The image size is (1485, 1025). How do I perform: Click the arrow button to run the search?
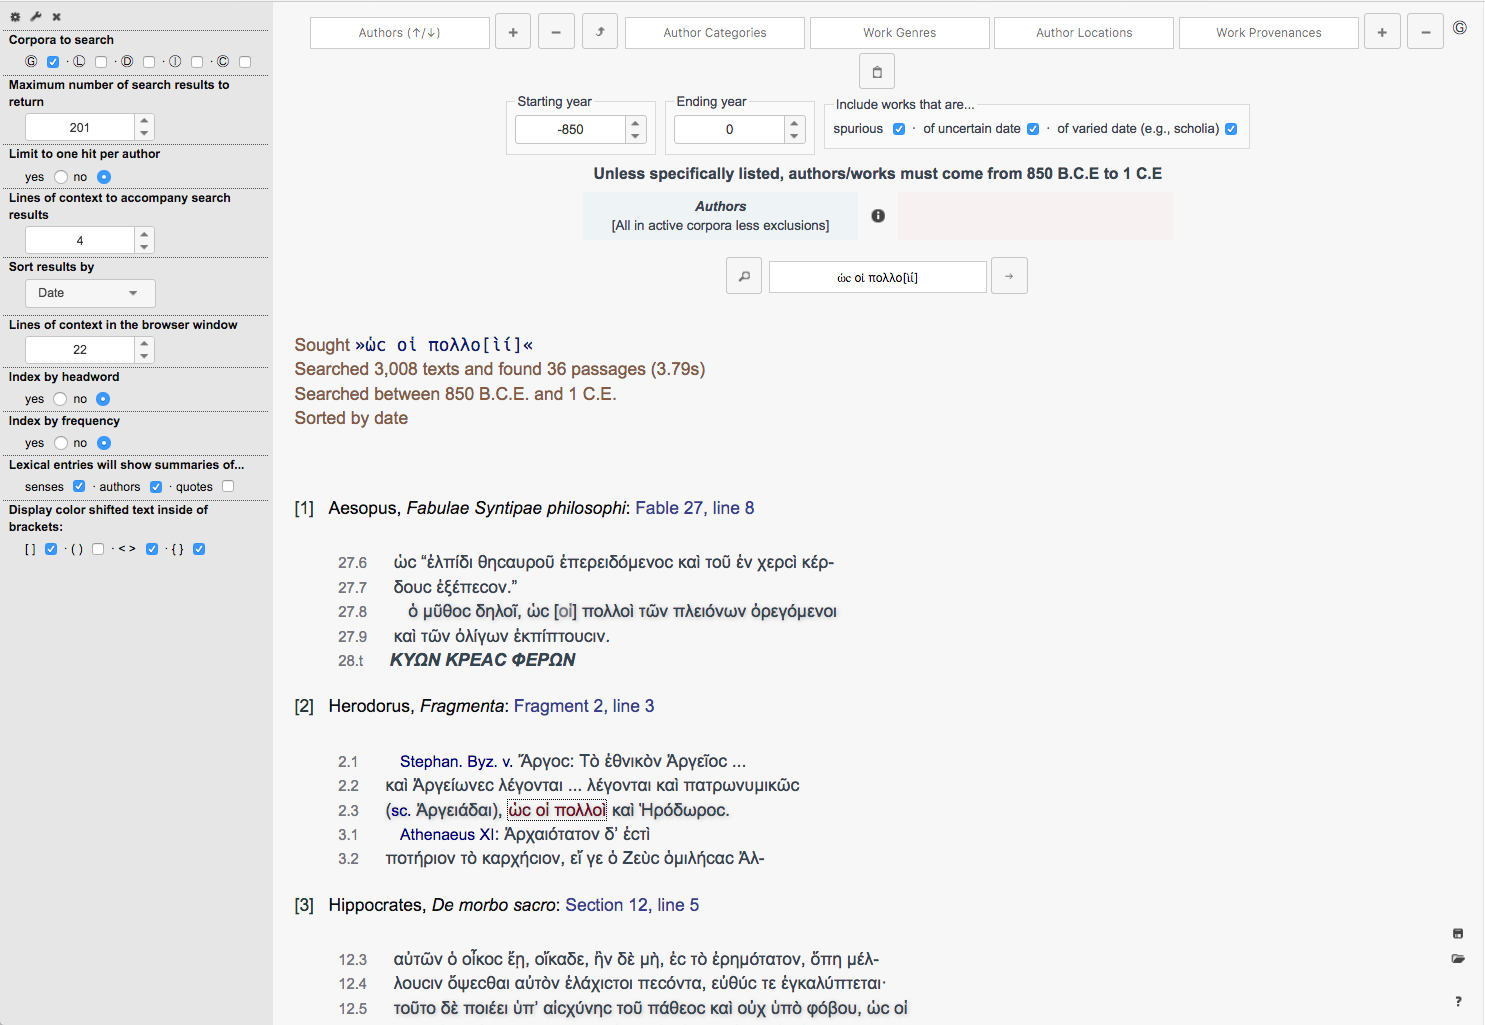pos(1009,277)
